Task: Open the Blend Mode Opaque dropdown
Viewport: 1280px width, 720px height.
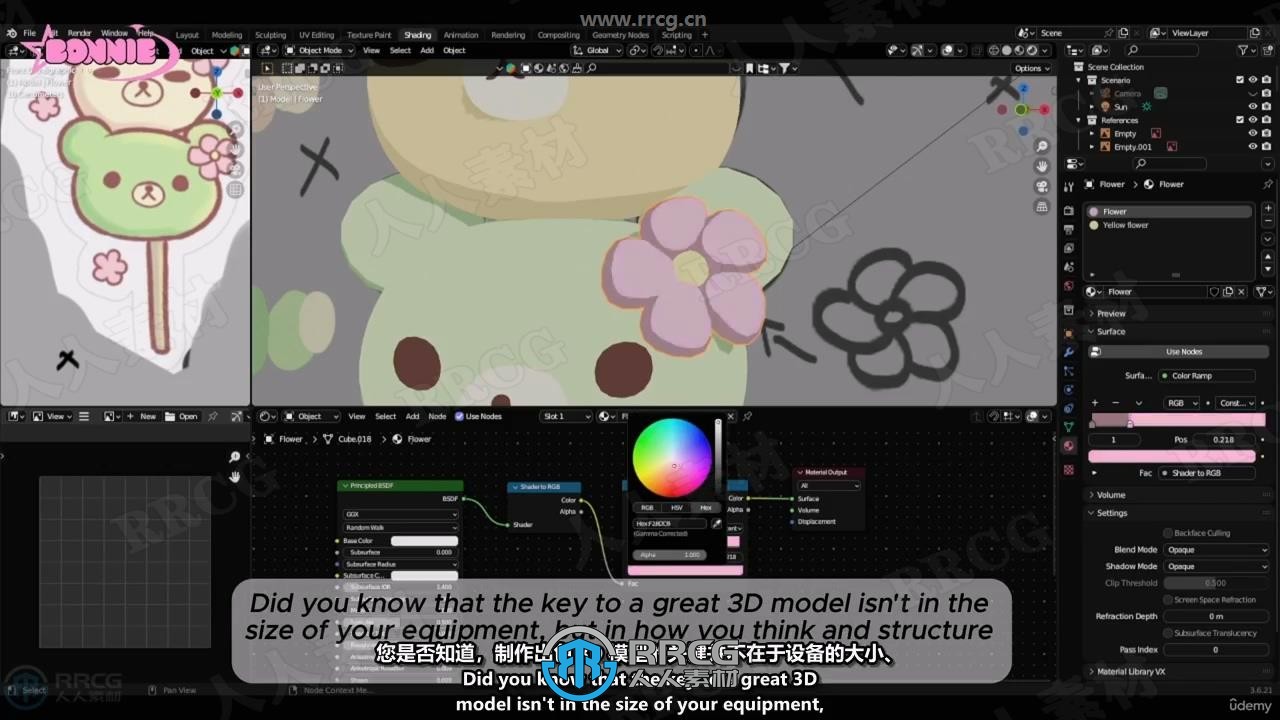Action: click(x=1217, y=550)
